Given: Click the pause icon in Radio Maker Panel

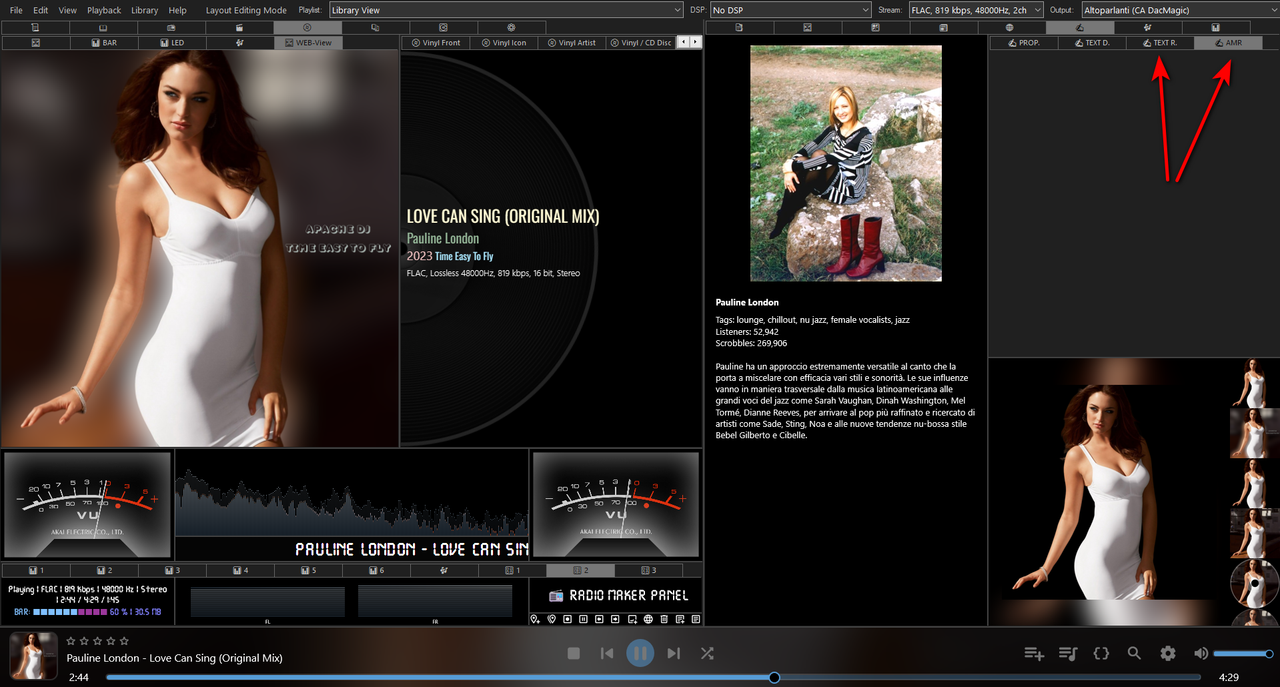Looking at the screenshot, I should tap(584, 619).
